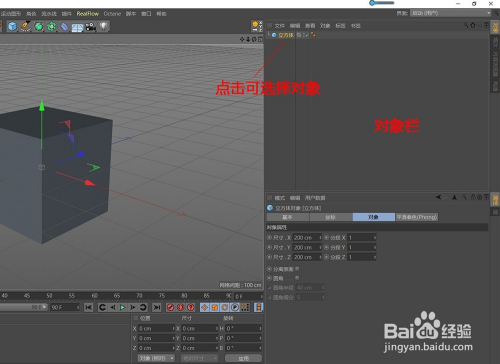The width and height of the screenshot is (500, 364).
Task: Switch to the 坐标 tab
Action: [x=331, y=217]
